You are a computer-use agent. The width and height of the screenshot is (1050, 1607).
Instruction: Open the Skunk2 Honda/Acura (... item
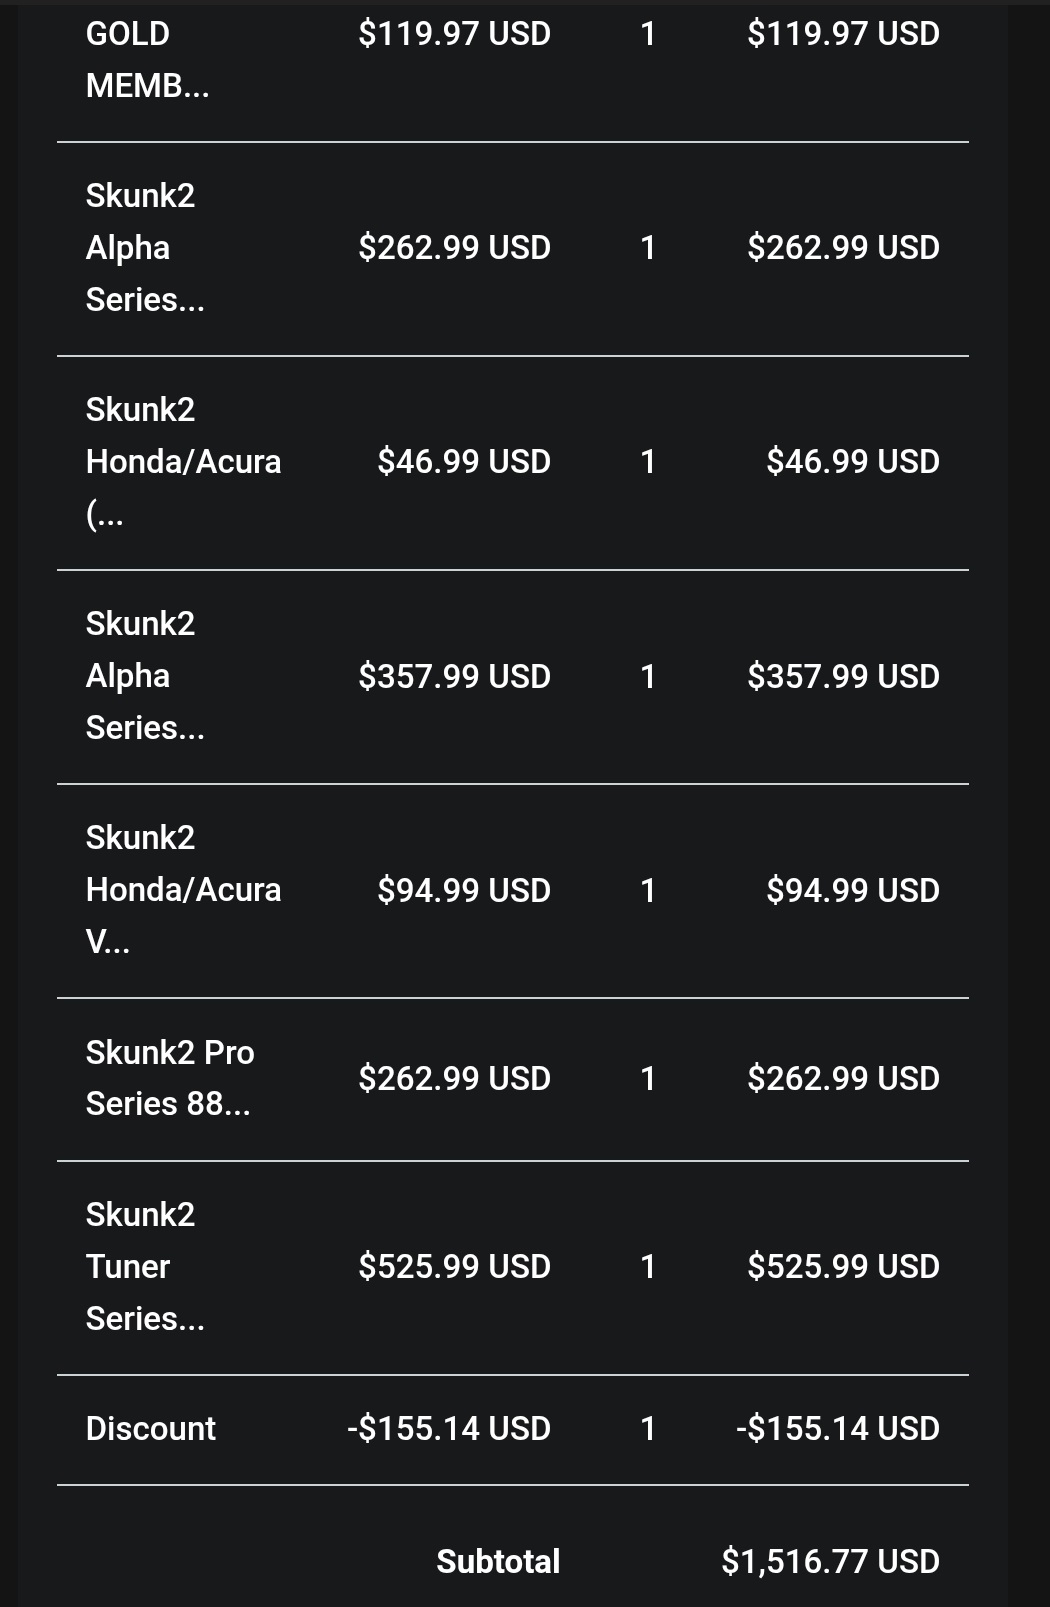click(183, 461)
